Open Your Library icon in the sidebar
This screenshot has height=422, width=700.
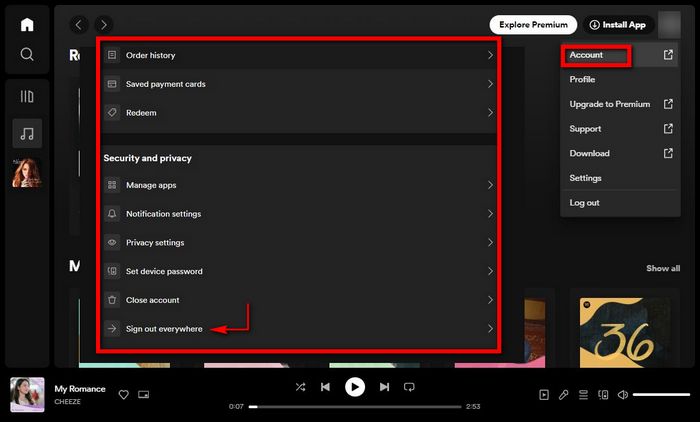coord(27,96)
